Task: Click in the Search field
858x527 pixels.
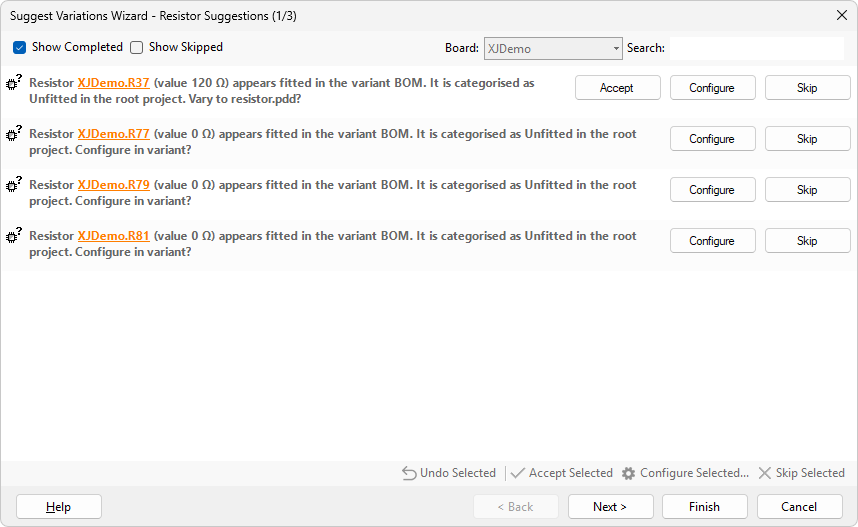Action: click(756, 48)
